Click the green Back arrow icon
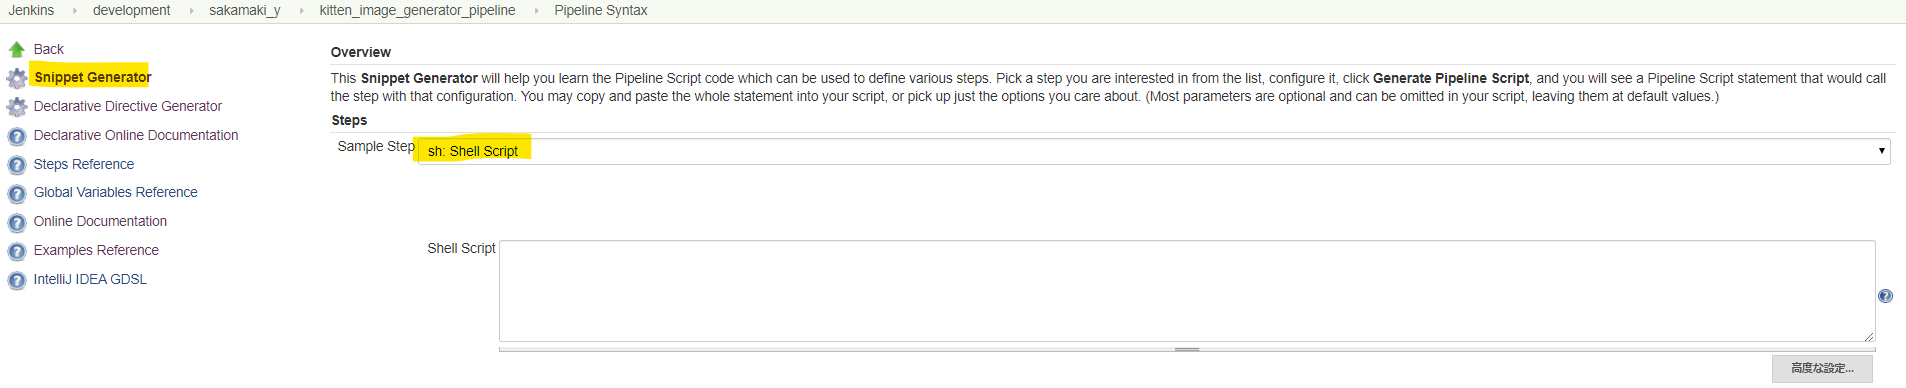The width and height of the screenshot is (1906, 388). coord(17,49)
